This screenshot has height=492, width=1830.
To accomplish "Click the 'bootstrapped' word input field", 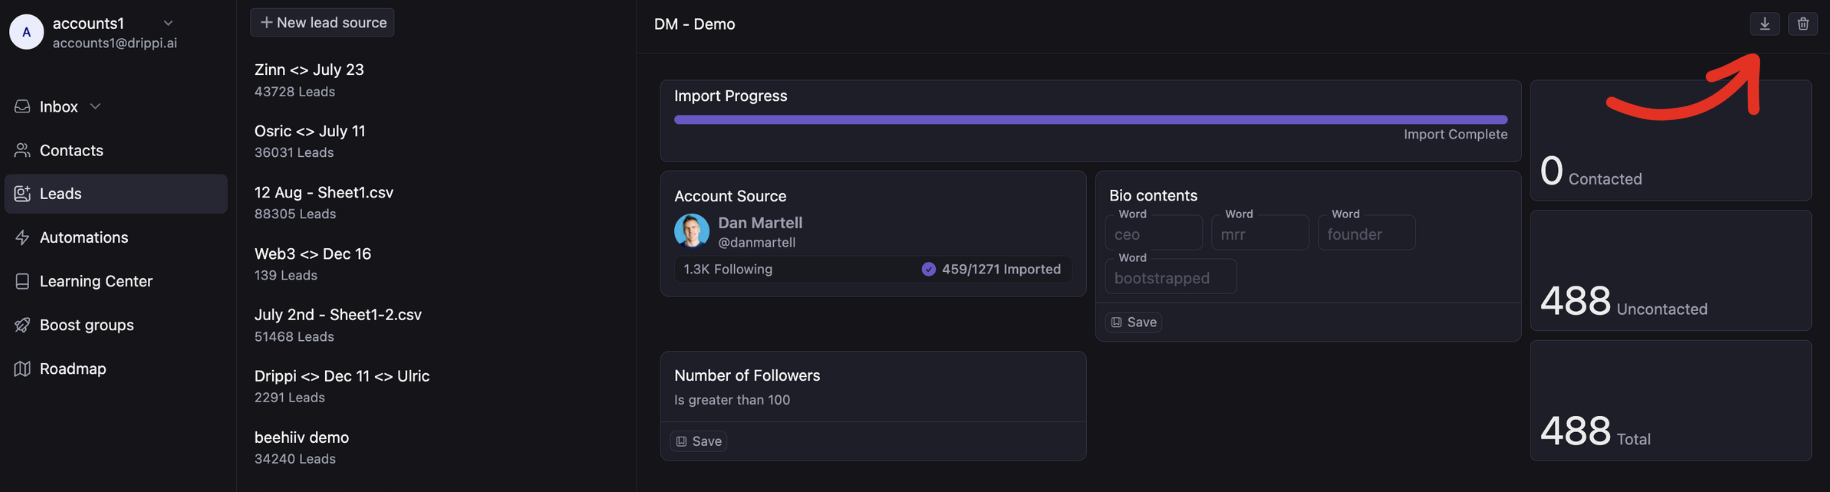I will (1170, 278).
